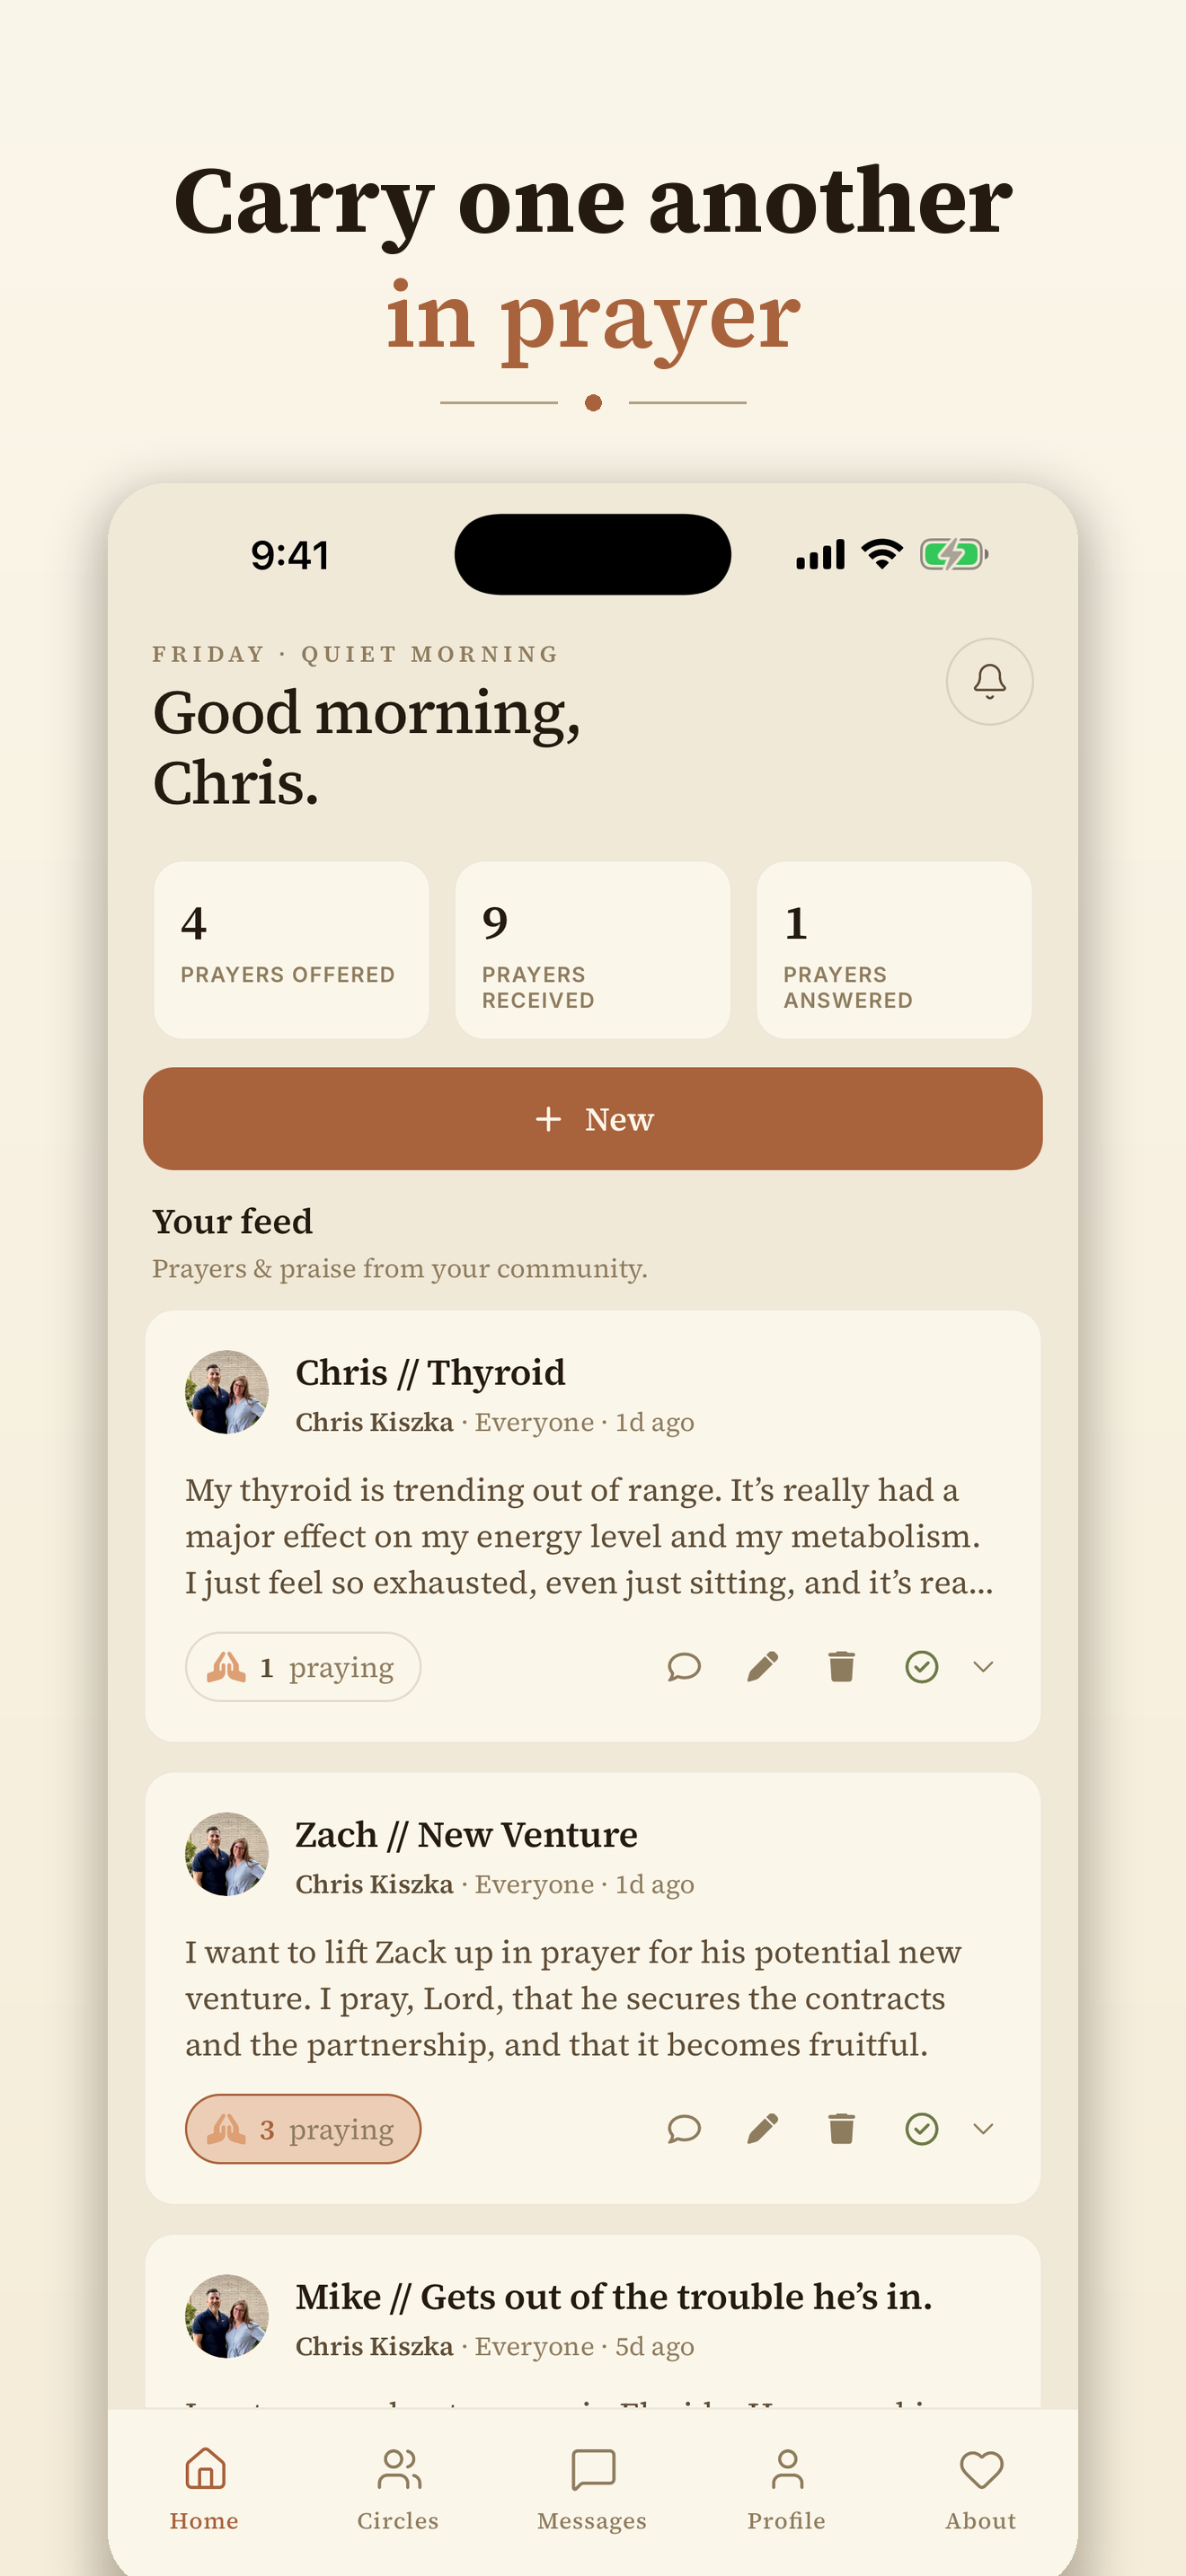Edit the Zach // New Venture prayer
This screenshot has width=1186, height=2576.
pos(763,2128)
